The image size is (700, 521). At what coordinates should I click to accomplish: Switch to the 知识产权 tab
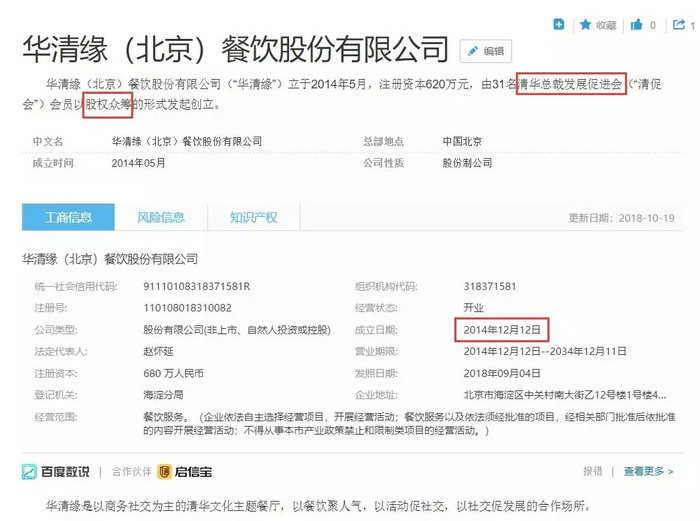[253, 217]
